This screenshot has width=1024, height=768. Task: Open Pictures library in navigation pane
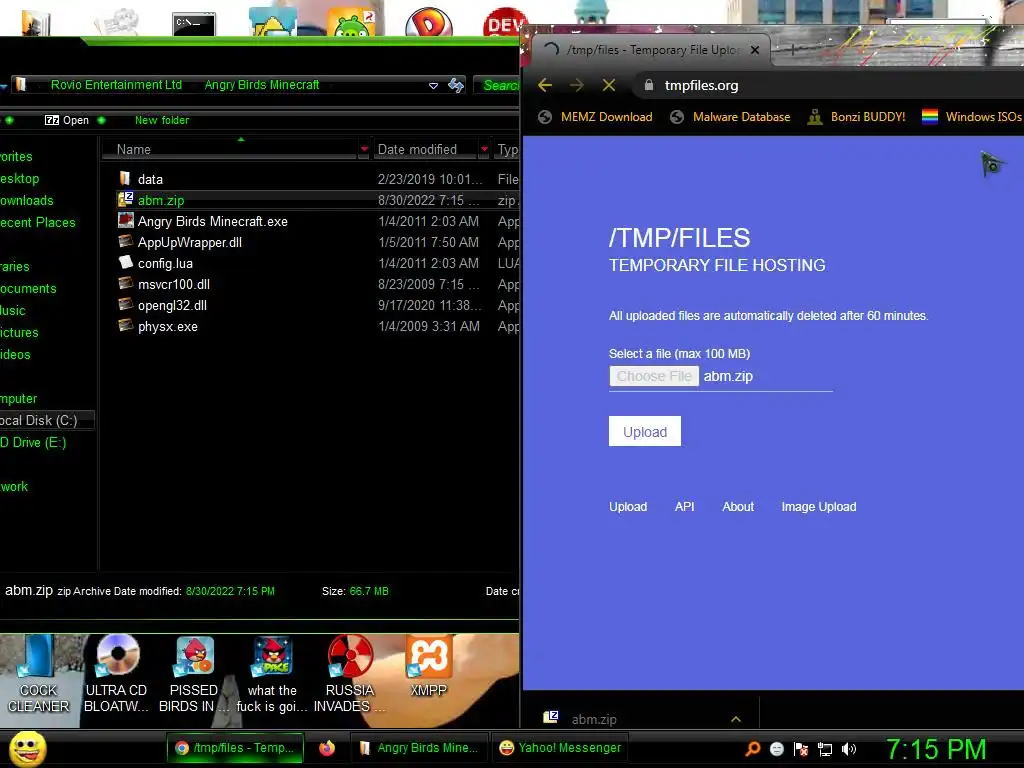(x=19, y=332)
